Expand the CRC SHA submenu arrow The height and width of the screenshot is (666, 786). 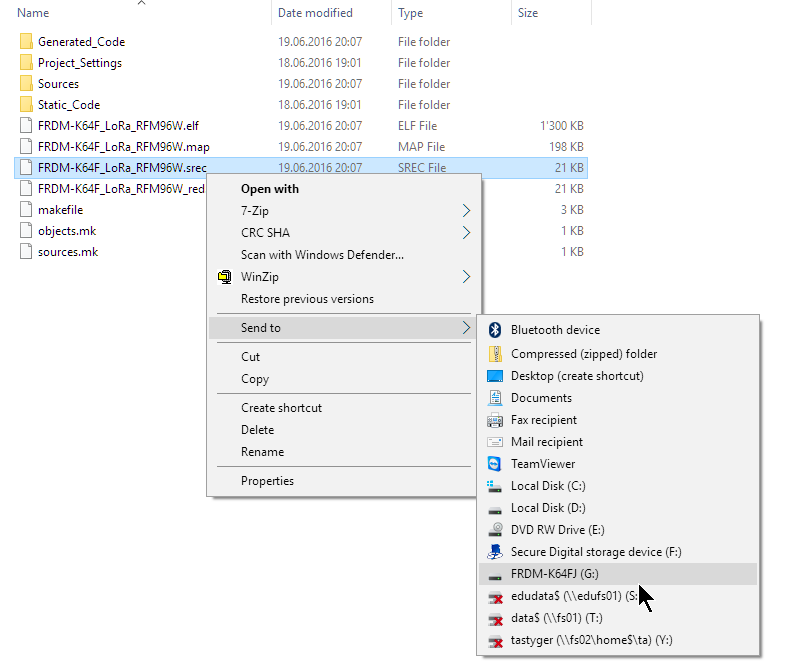tap(466, 233)
